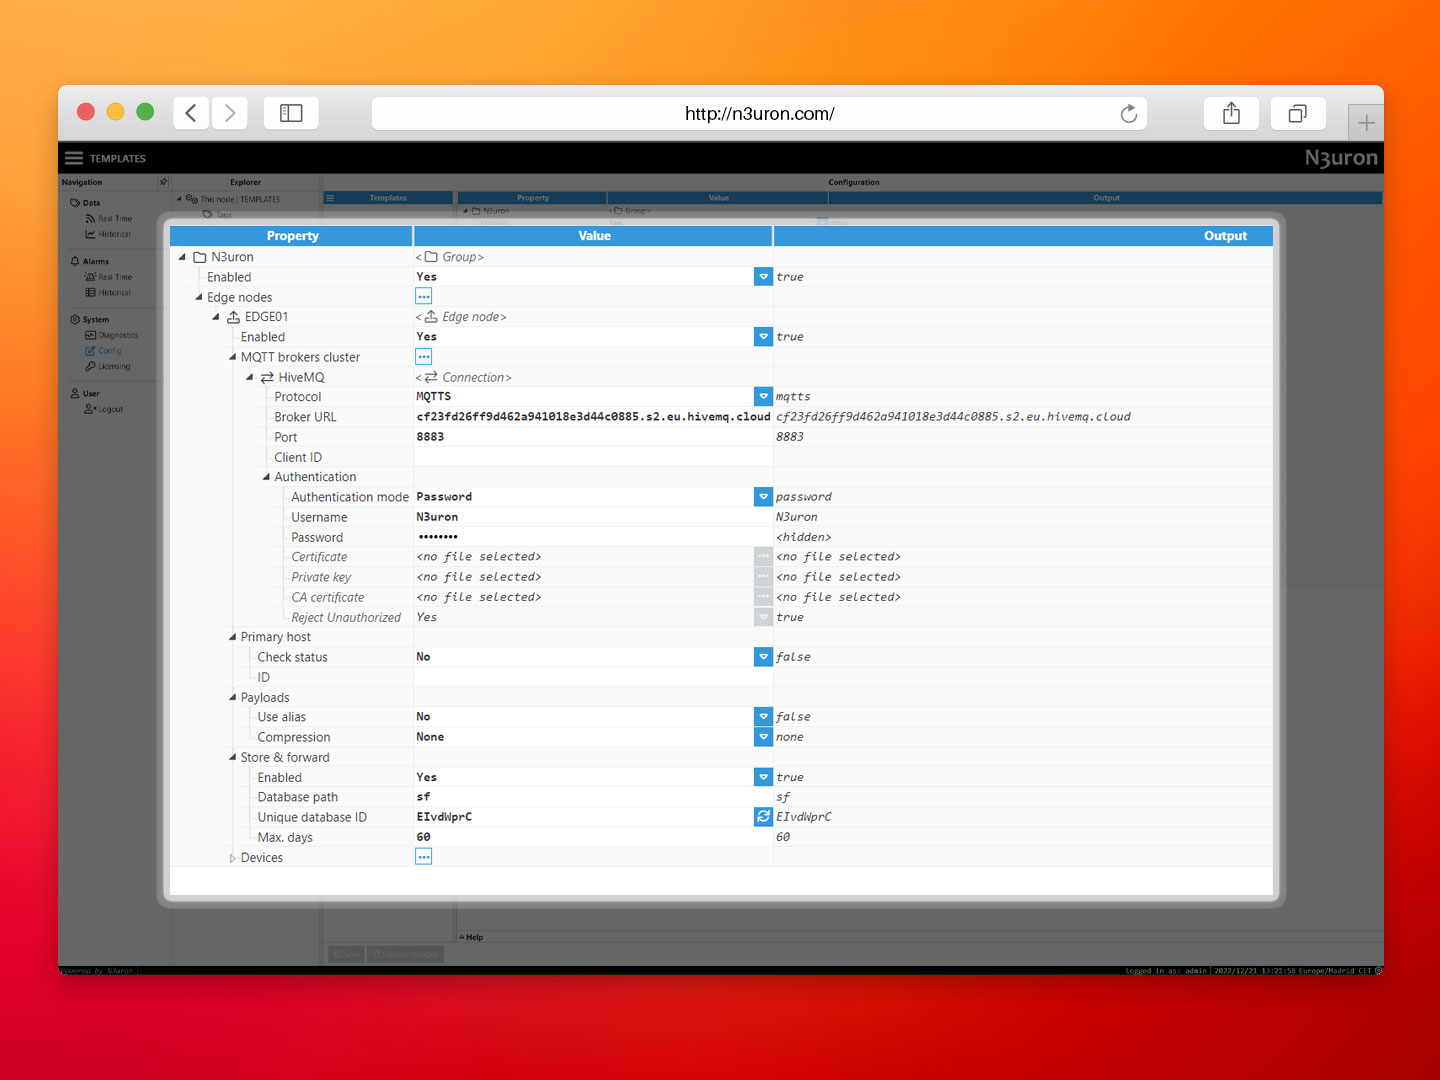This screenshot has height=1080, width=1440.
Task: Click the N3uron folder icon
Action: point(200,257)
